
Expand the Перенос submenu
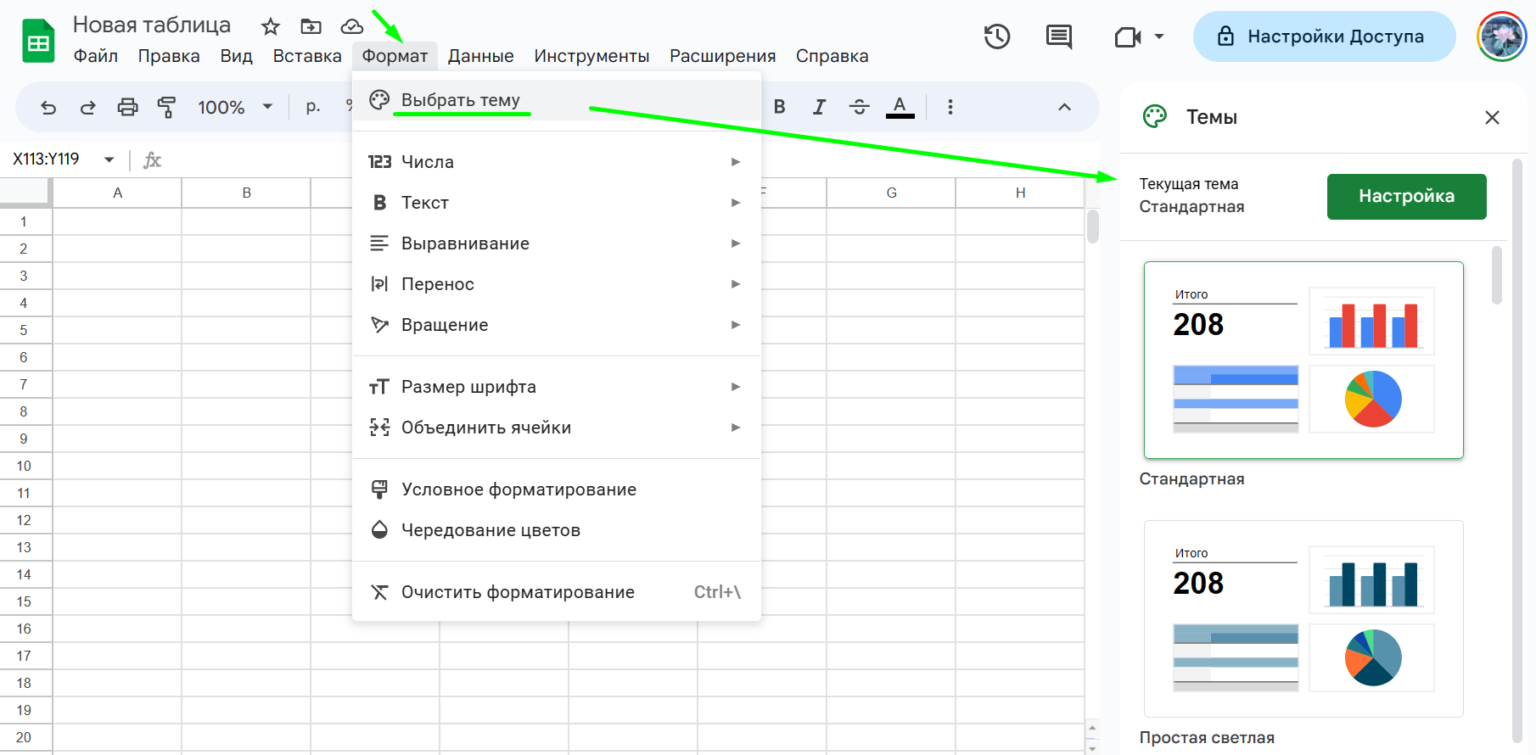point(556,285)
